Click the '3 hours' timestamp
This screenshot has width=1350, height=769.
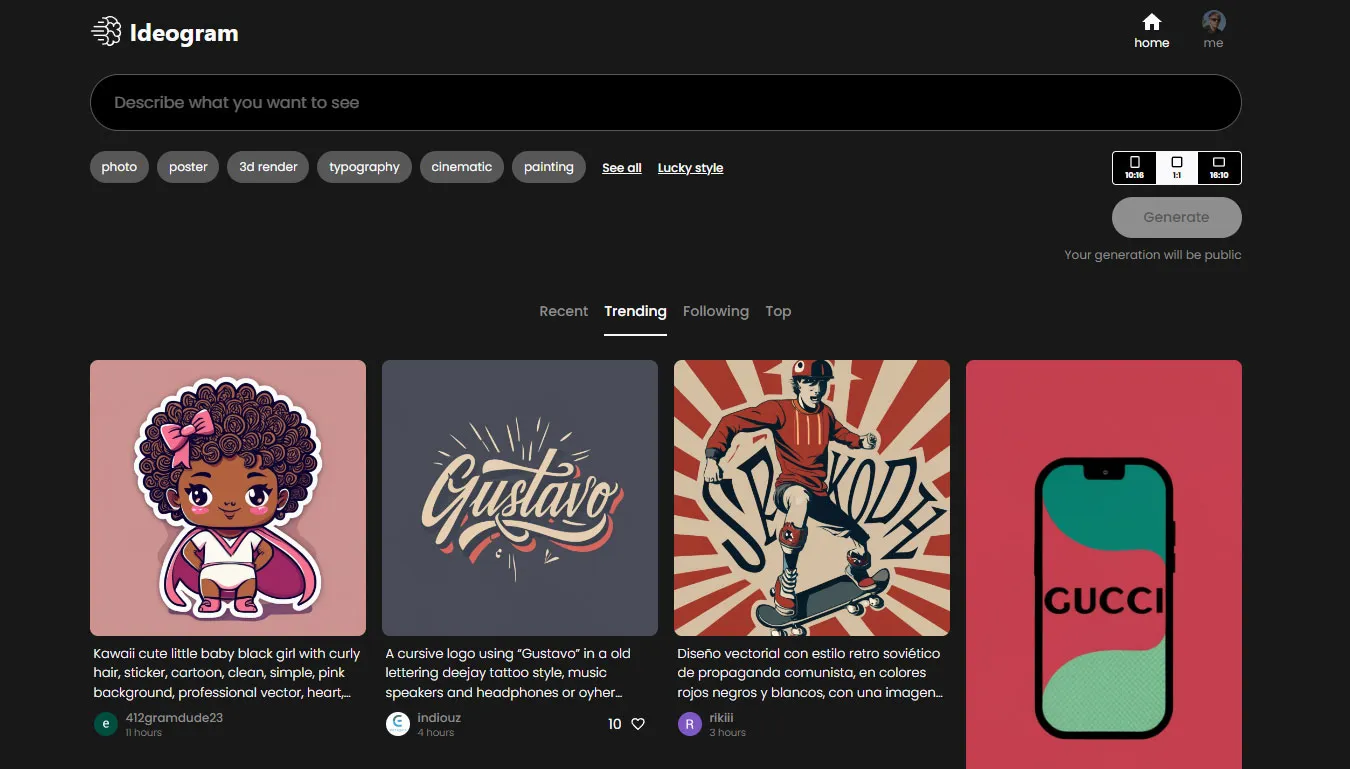pyautogui.click(x=728, y=733)
